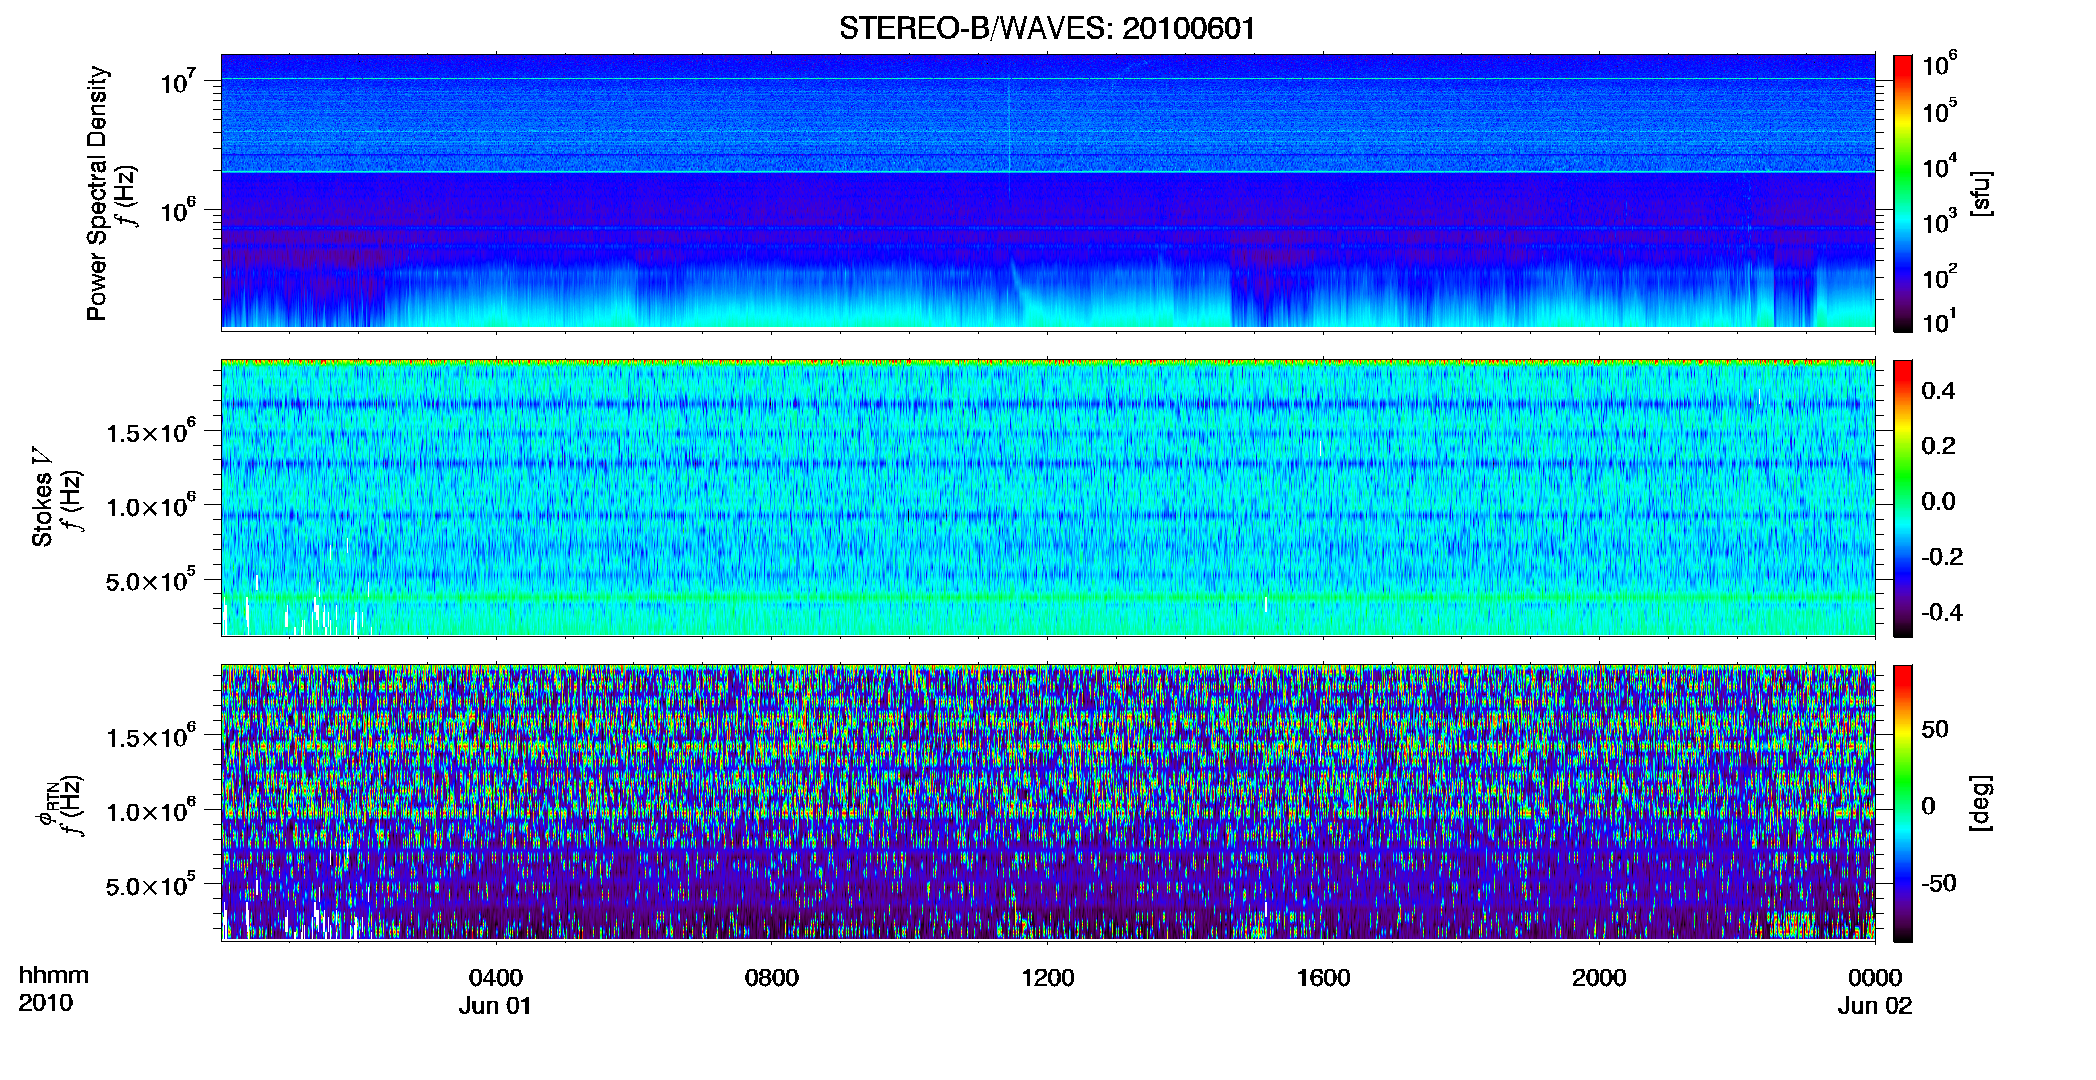This screenshot has width=2096, height=1080.
Task: Click the 1.0×10^6 tick in Stokes panel
Action: pos(151,506)
